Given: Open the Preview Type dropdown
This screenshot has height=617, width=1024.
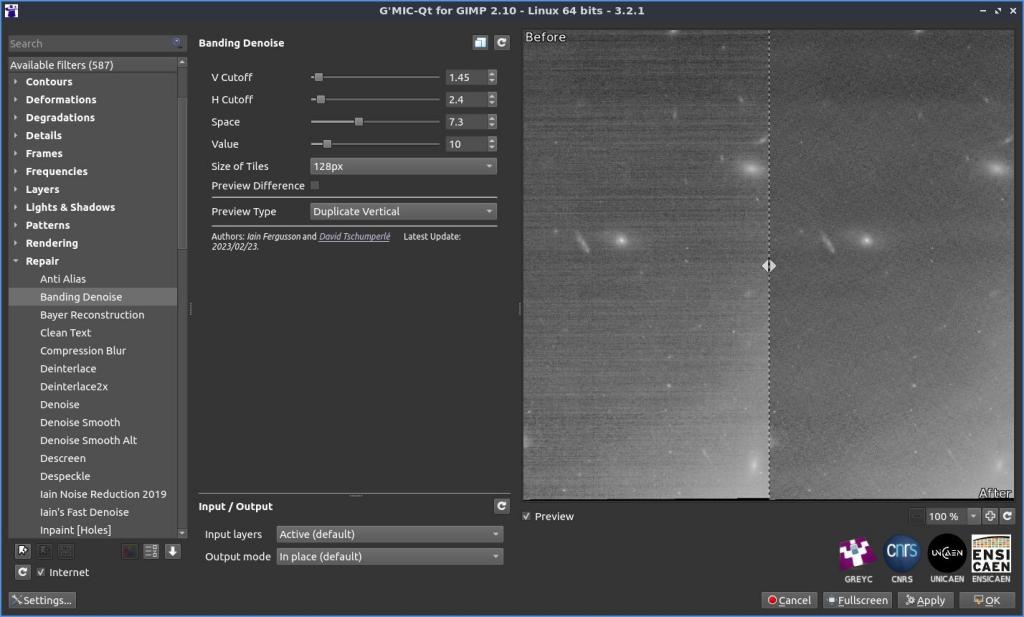Looking at the screenshot, I should (403, 212).
